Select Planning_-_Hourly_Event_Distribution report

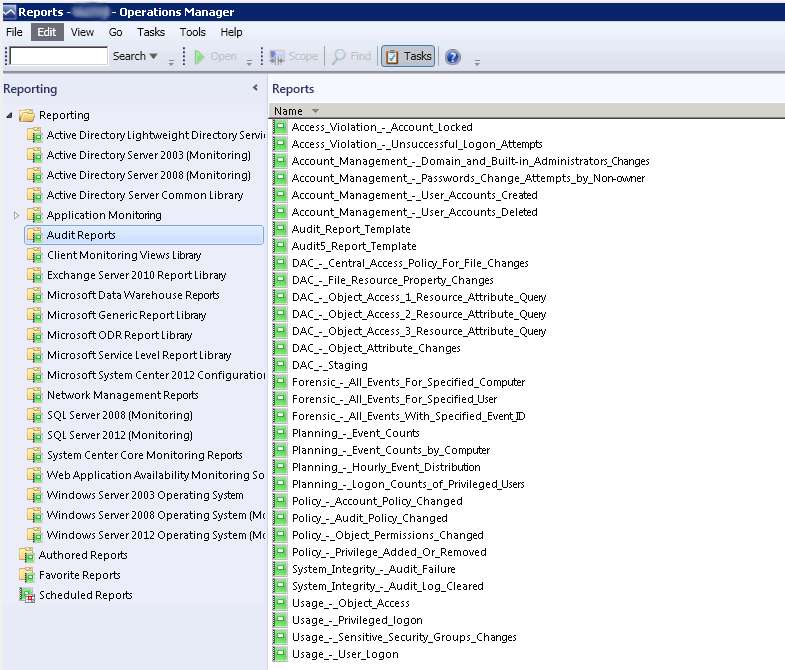(x=386, y=468)
